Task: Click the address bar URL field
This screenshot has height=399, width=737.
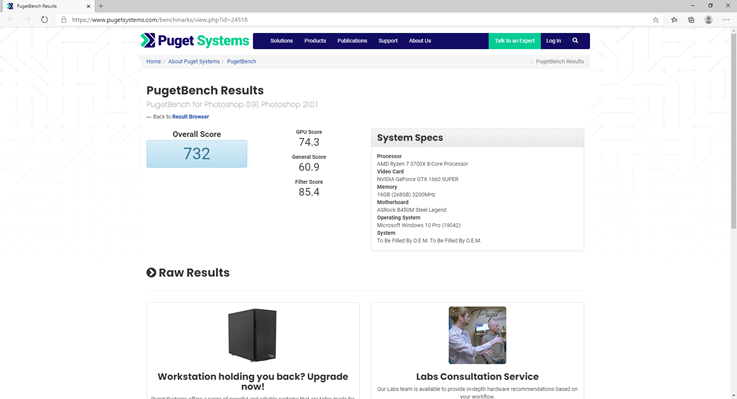Action: tap(357, 20)
